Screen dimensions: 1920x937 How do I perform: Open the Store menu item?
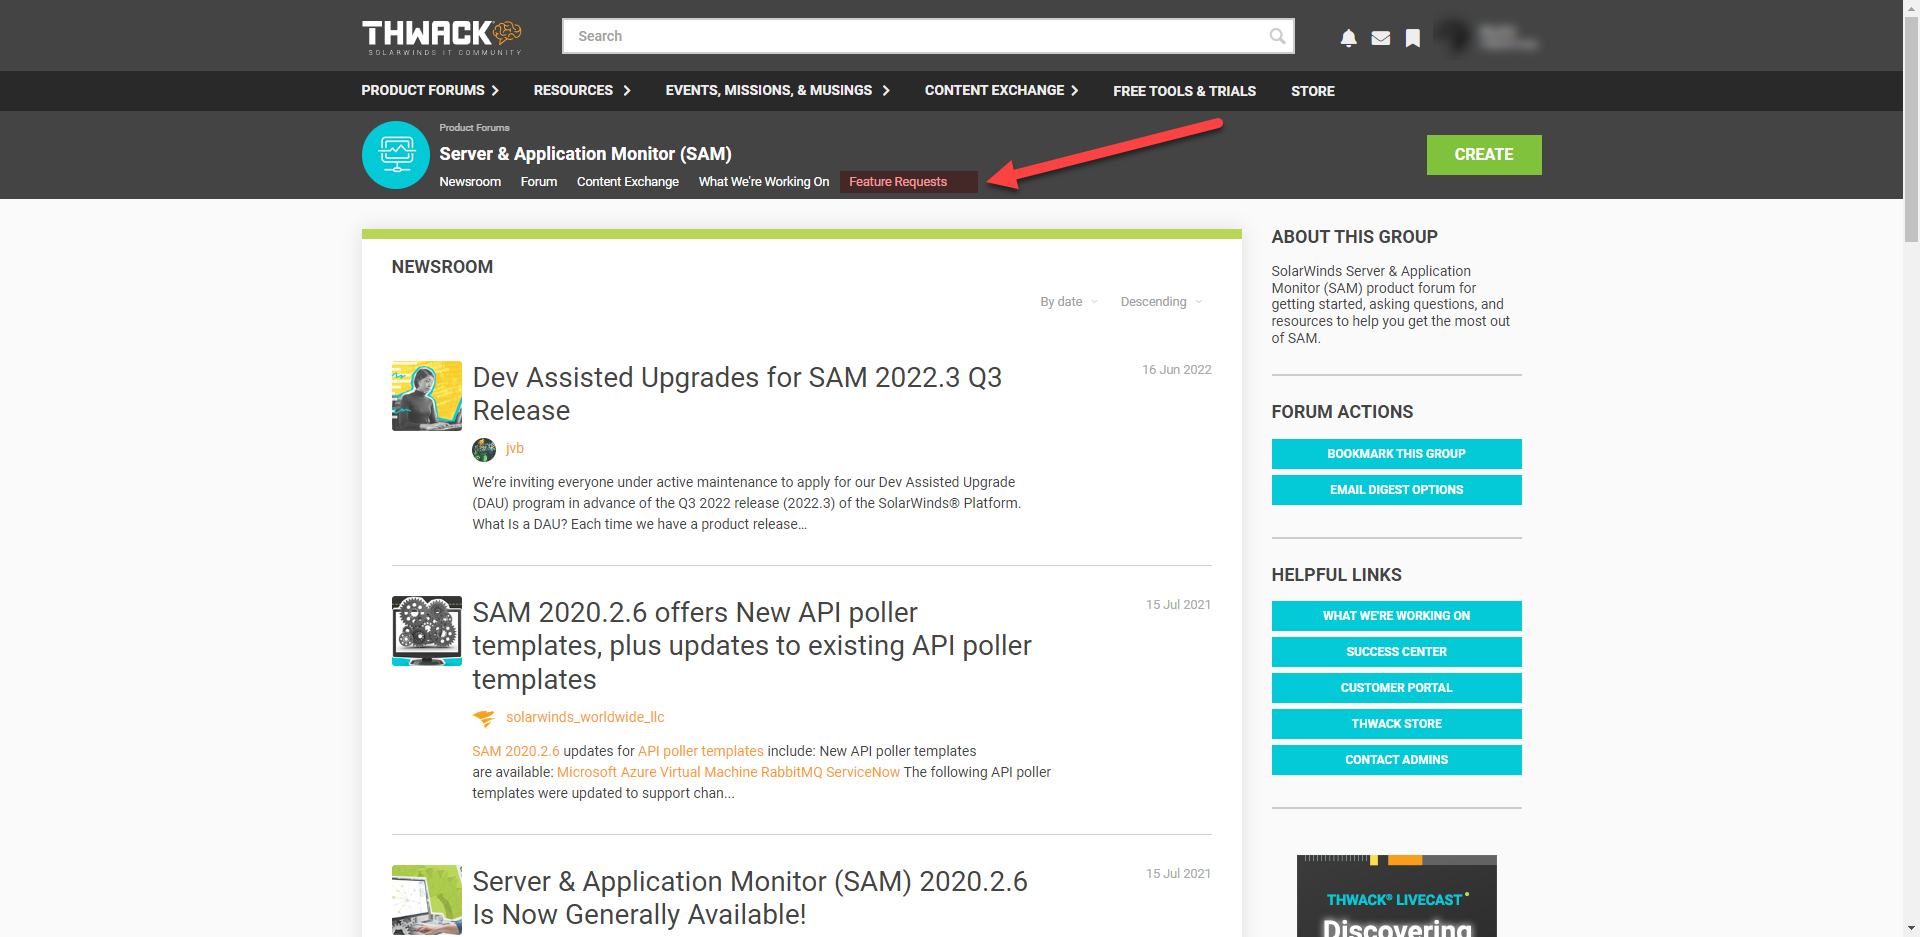click(1312, 91)
